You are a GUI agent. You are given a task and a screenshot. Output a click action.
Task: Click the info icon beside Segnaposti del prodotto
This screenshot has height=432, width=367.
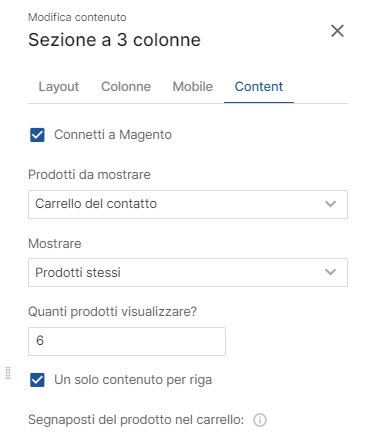pos(260,420)
